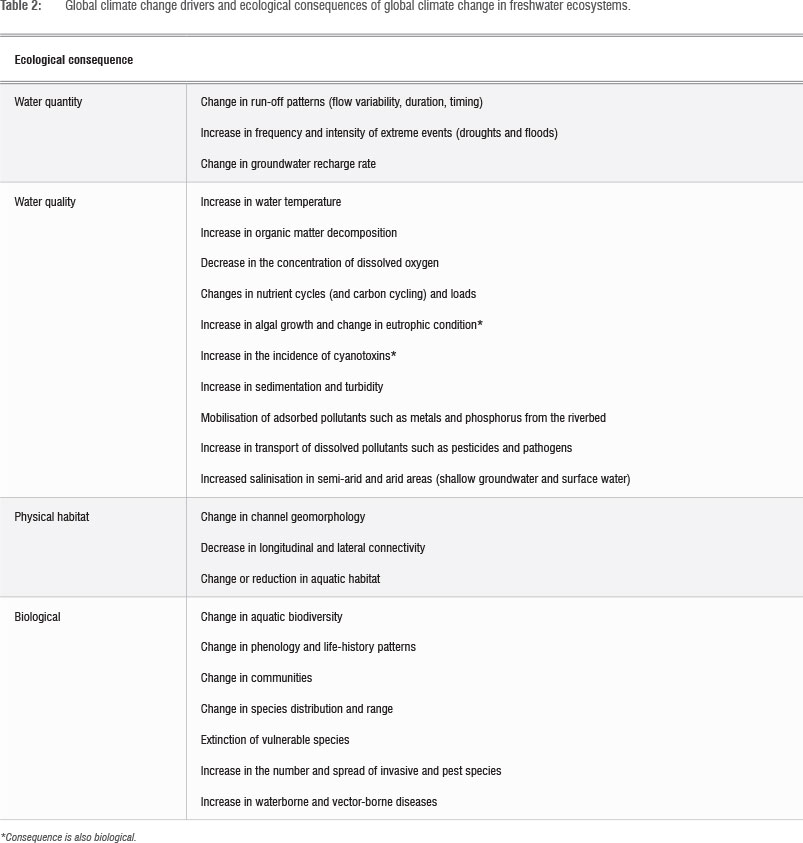Screen dimensions: 803x843
Task: Click the 'Water quantity' row label
Action: click(48, 102)
